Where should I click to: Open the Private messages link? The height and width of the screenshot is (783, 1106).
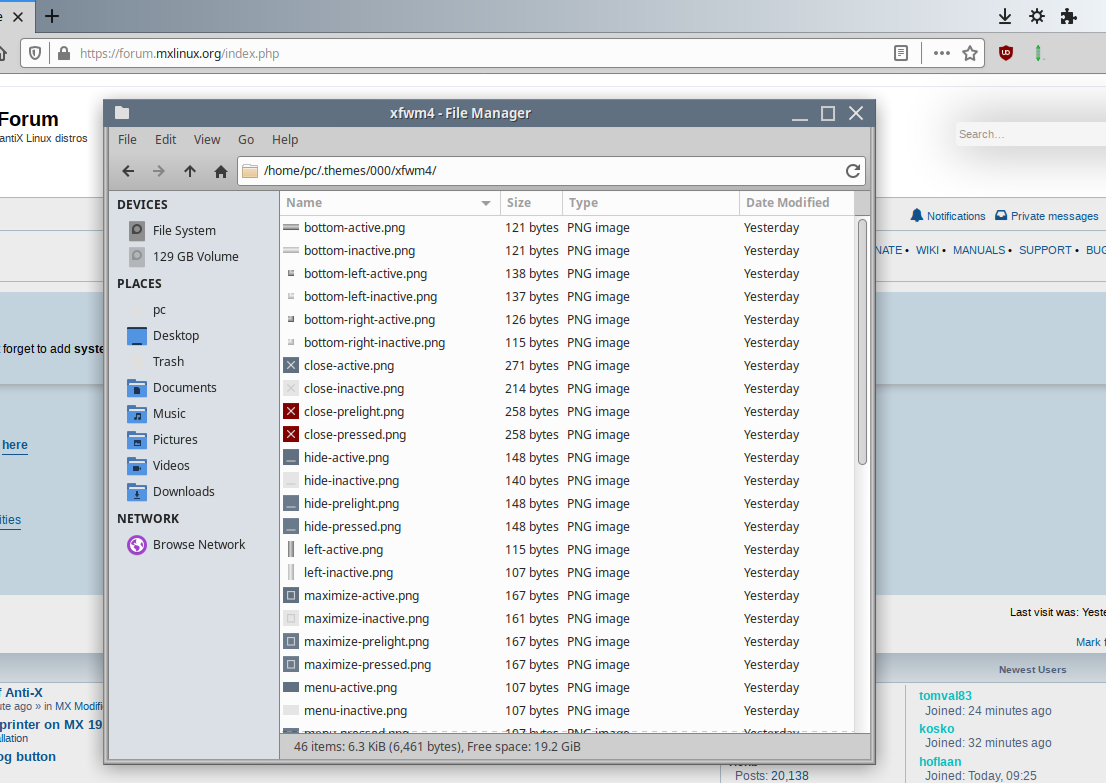click(x=1053, y=216)
